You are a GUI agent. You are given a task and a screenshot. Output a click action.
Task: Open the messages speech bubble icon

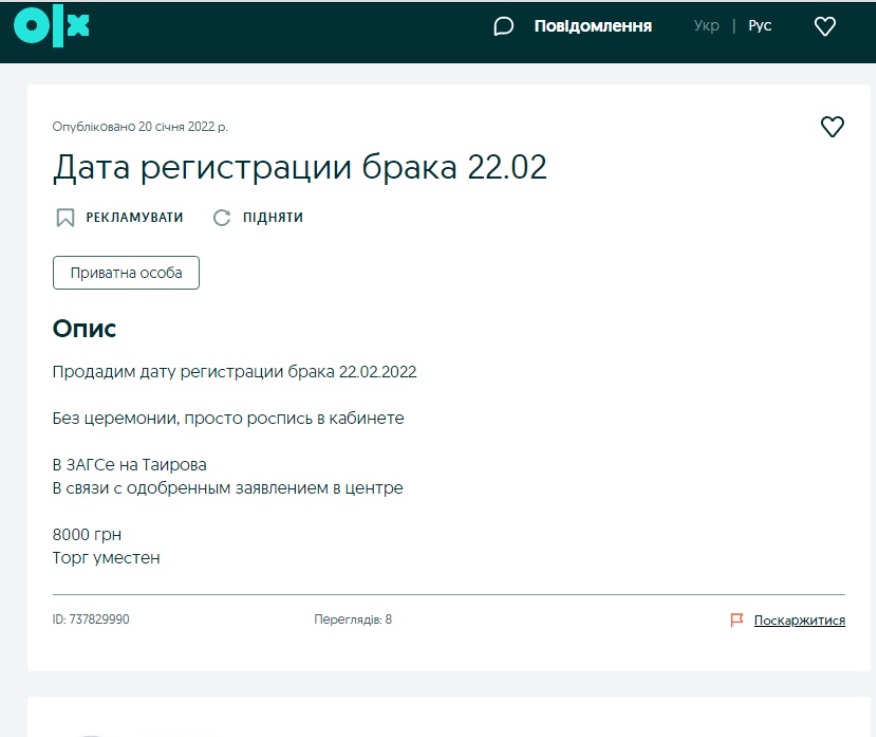[x=503, y=26]
